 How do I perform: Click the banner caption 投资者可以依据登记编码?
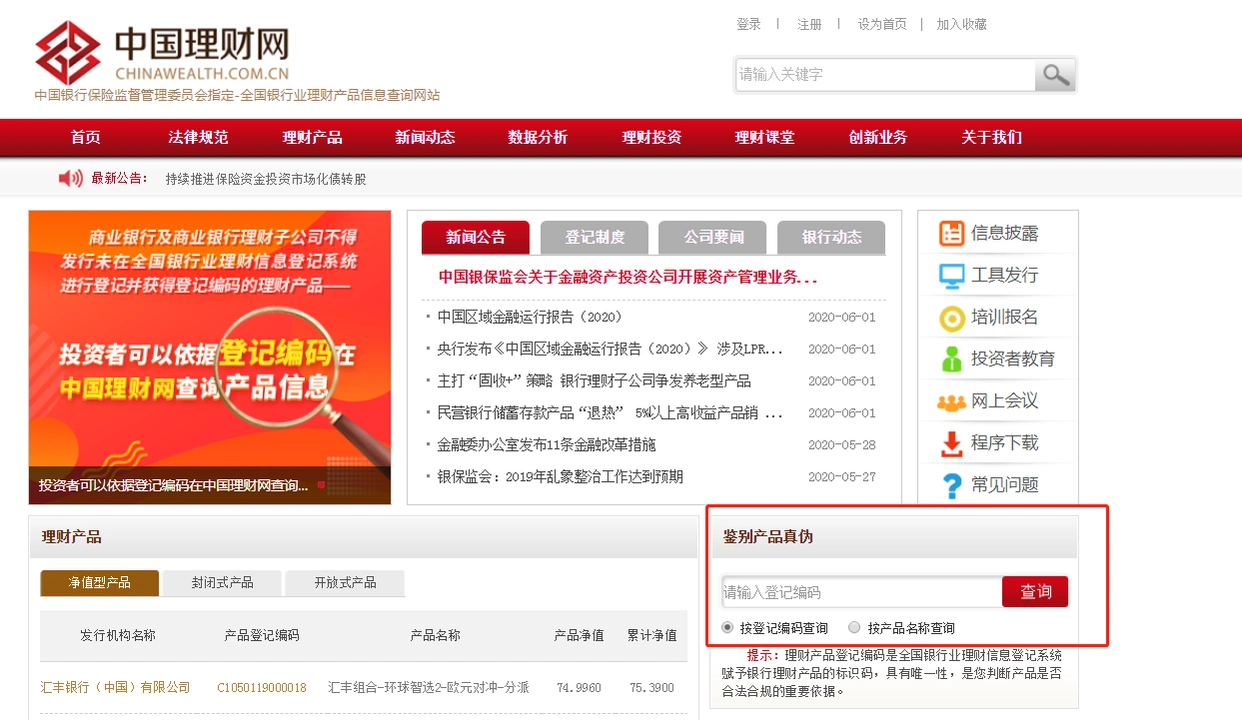pos(174,486)
